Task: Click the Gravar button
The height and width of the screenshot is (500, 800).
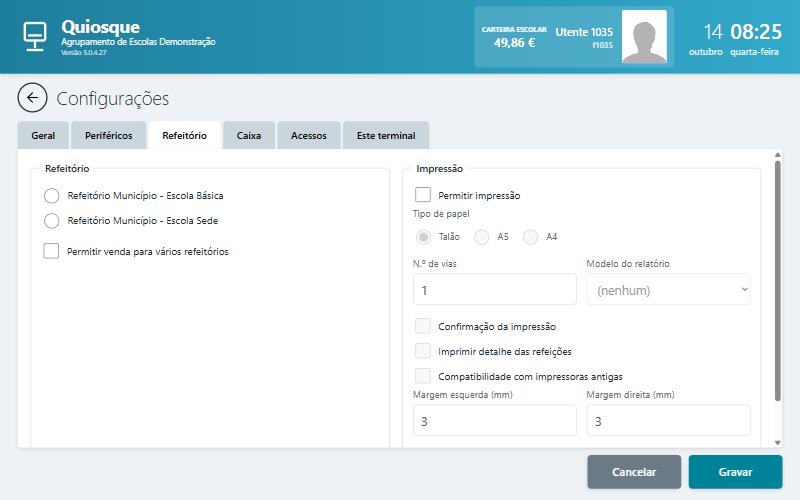Action: (735, 472)
